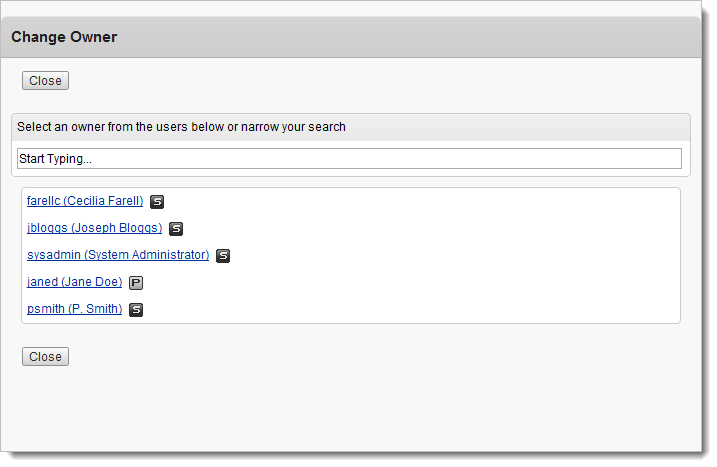Screen dimensions: 717x467
Task: Choose janed (Jane Doe) as owner
Action: tap(75, 282)
